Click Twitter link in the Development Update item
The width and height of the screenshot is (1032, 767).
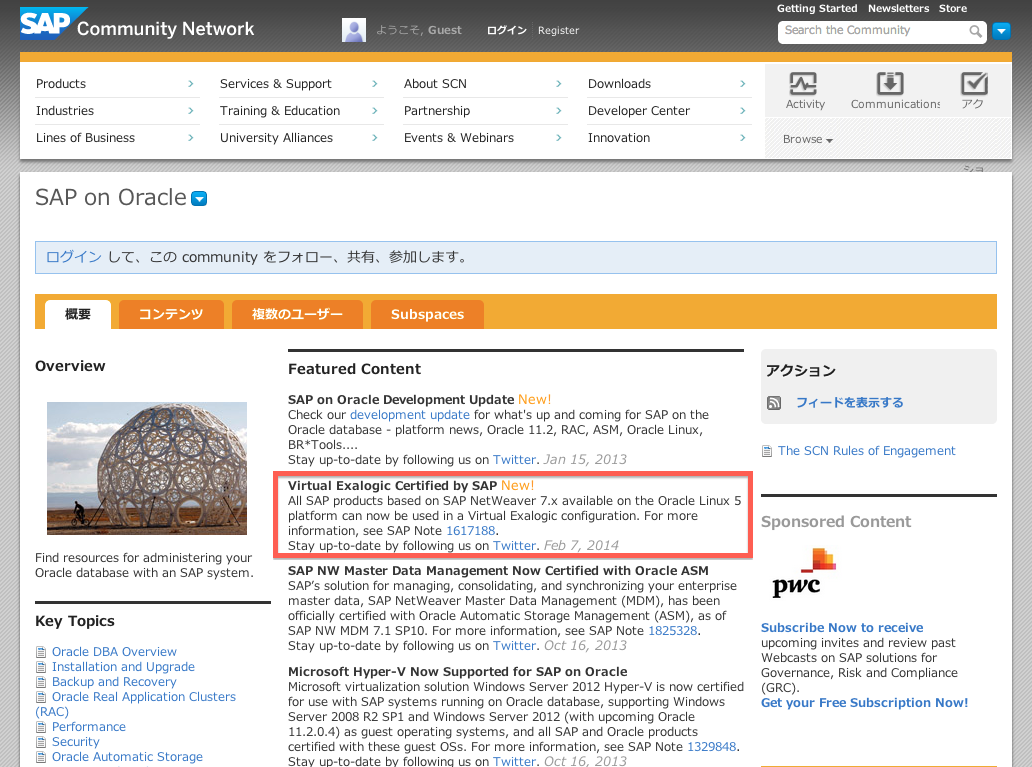point(515,460)
